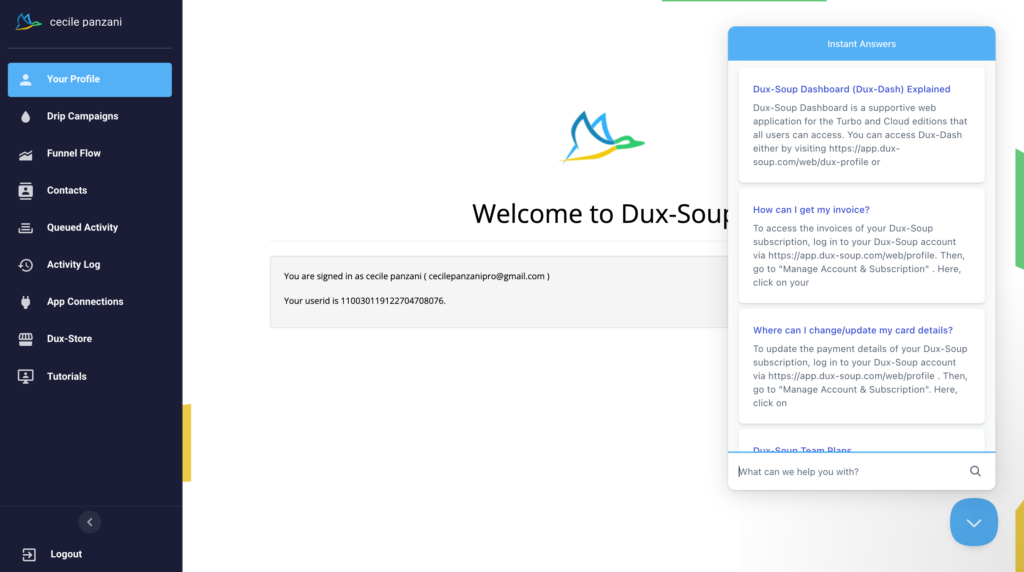This screenshot has width=1024, height=572.
Task: Click the Instant Answers header
Action: pyautogui.click(x=861, y=44)
